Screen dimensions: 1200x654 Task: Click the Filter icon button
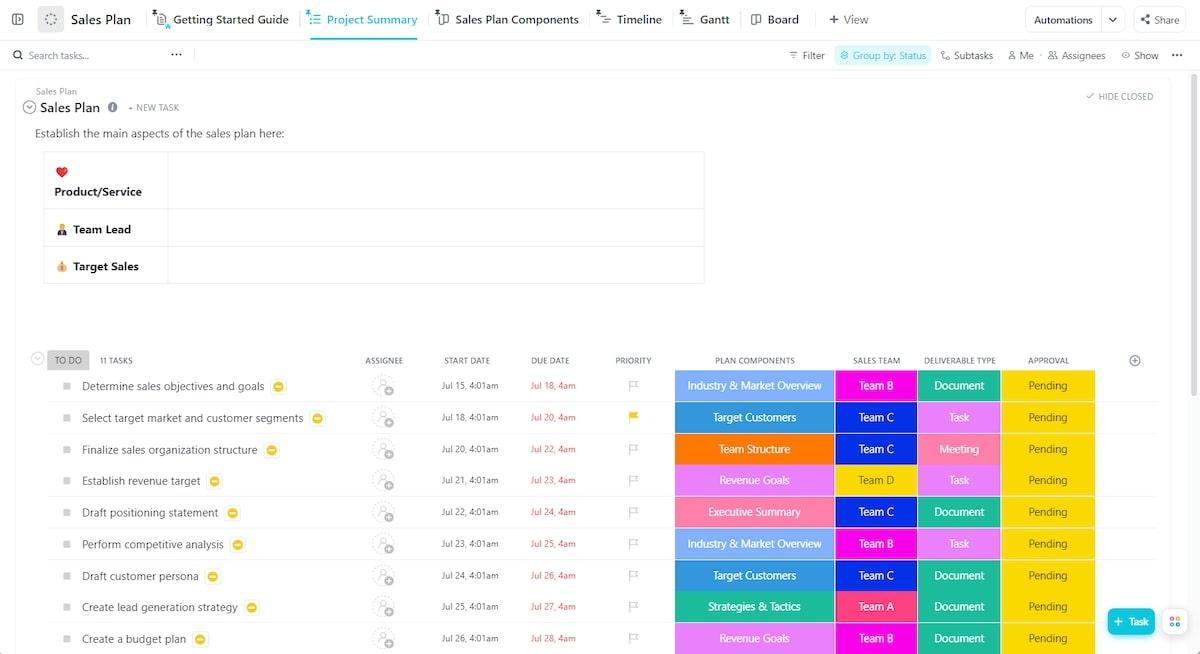tap(807, 56)
